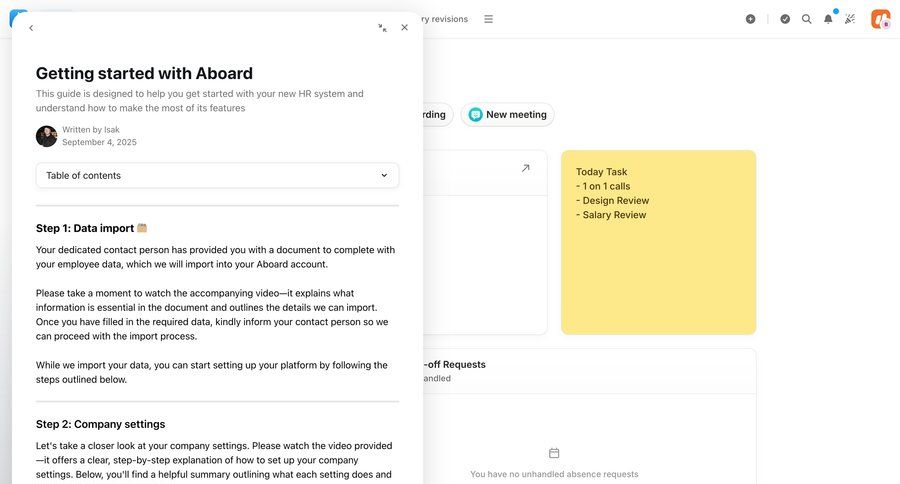This screenshot has width=900, height=484.
Task: Click the box emoji next to Data import
Action: [142, 228]
